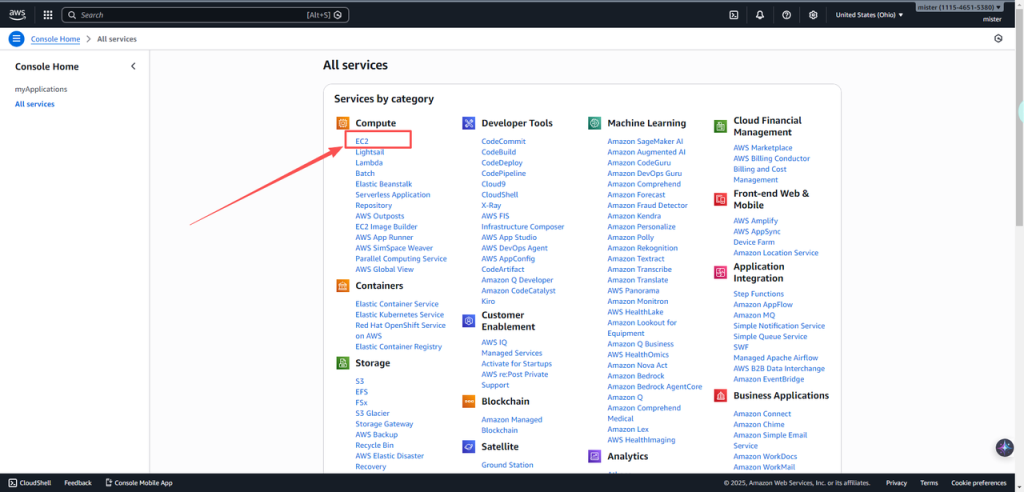1024x492 pixels.
Task: Click the Blockchain category icon
Action: pyautogui.click(x=468, y=401)
